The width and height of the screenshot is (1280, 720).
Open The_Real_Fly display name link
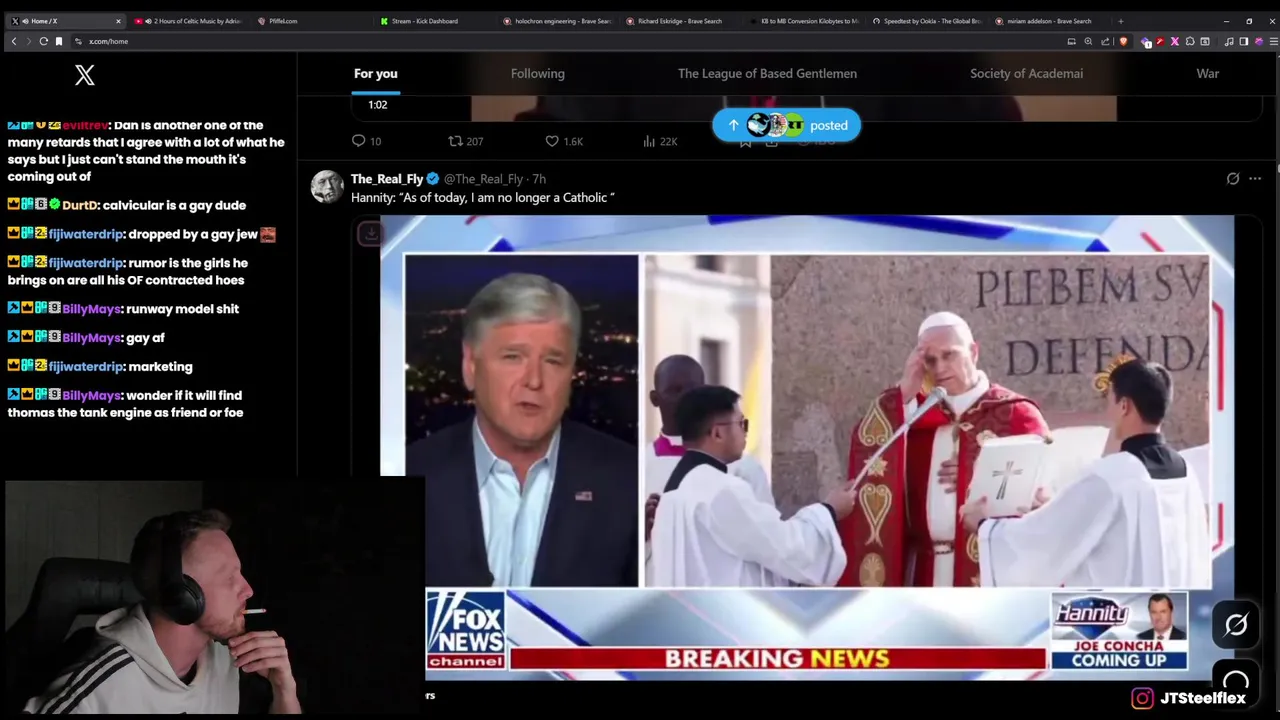click(x=387, y=179)
